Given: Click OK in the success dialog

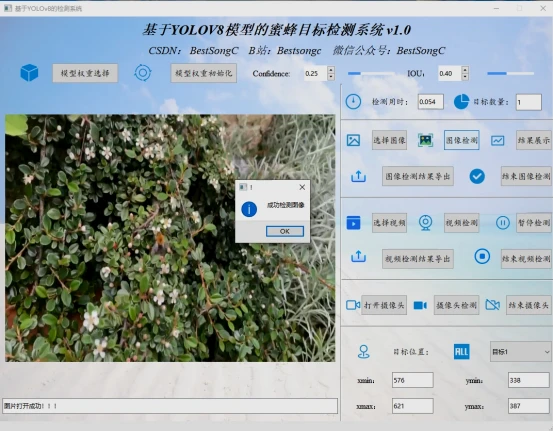Looking at the screenshot, I should (285, 231).
